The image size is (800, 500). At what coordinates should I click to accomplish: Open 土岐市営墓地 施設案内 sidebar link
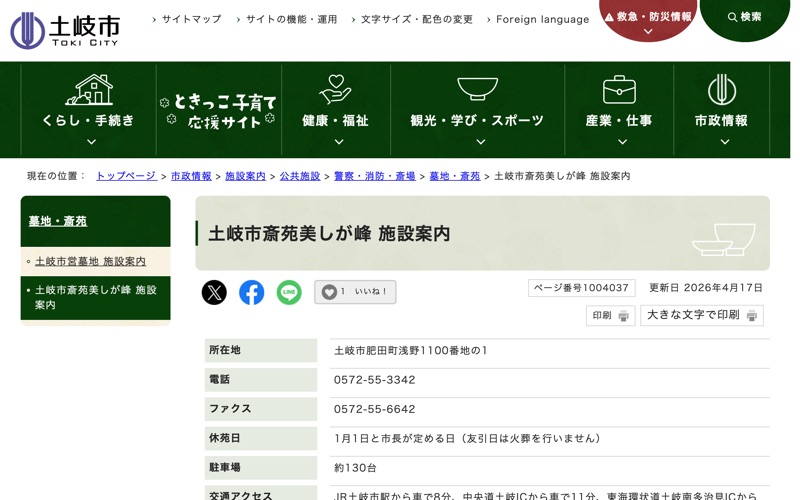coord(90,261)
